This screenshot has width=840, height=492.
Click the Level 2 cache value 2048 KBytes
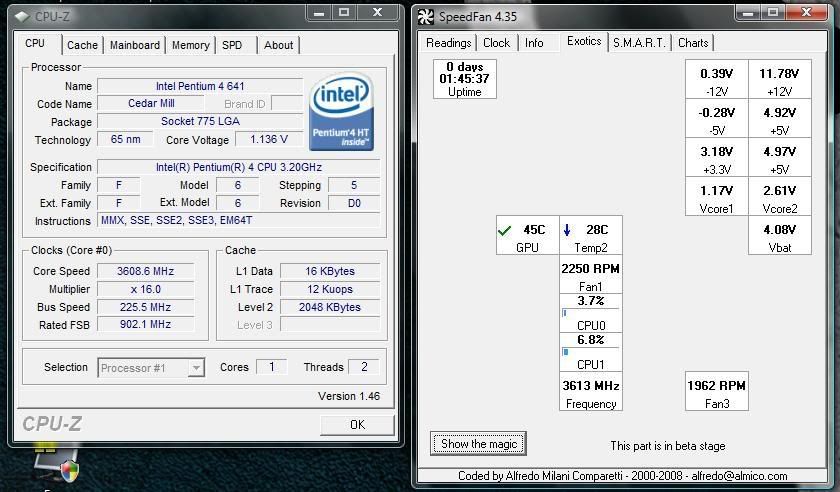(330, 307)
